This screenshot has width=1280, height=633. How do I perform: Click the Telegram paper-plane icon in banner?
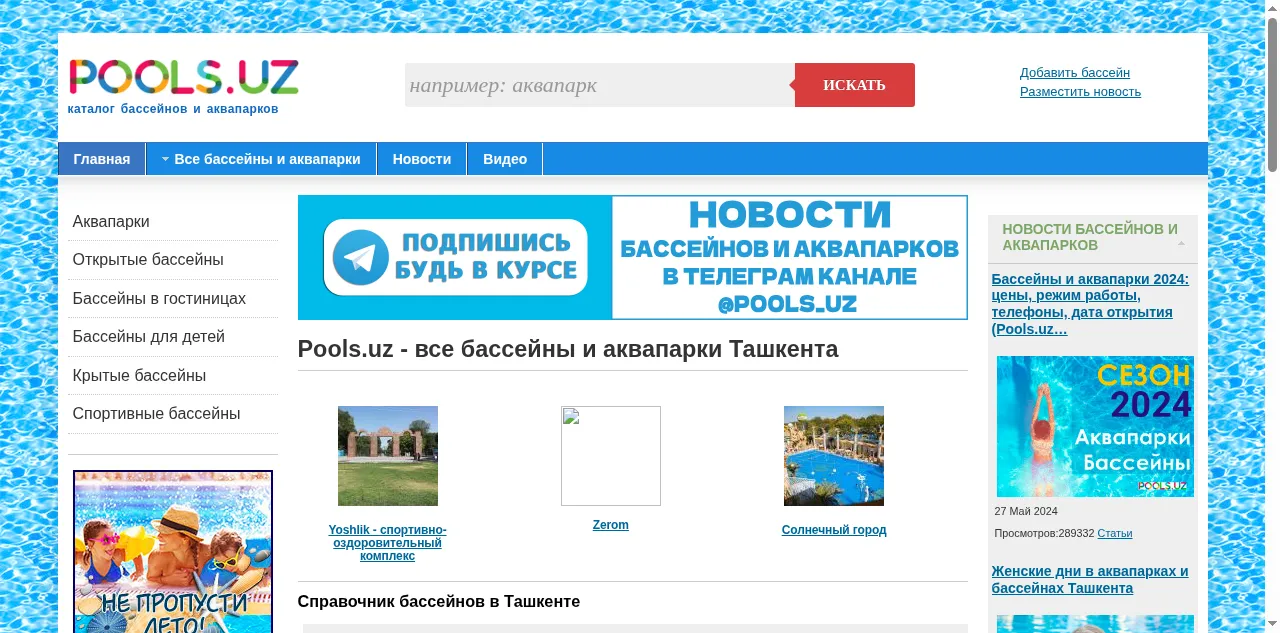tap(361, 257)
